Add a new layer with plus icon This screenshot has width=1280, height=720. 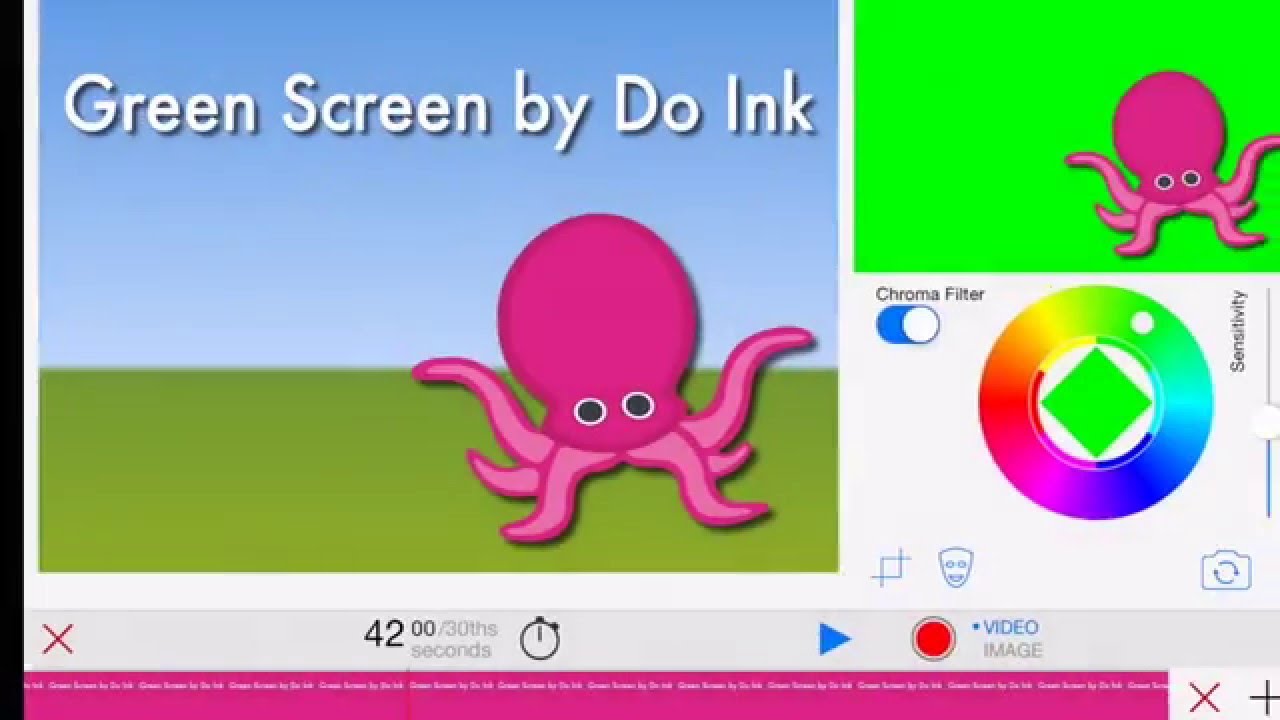[x=1265, y=697]
